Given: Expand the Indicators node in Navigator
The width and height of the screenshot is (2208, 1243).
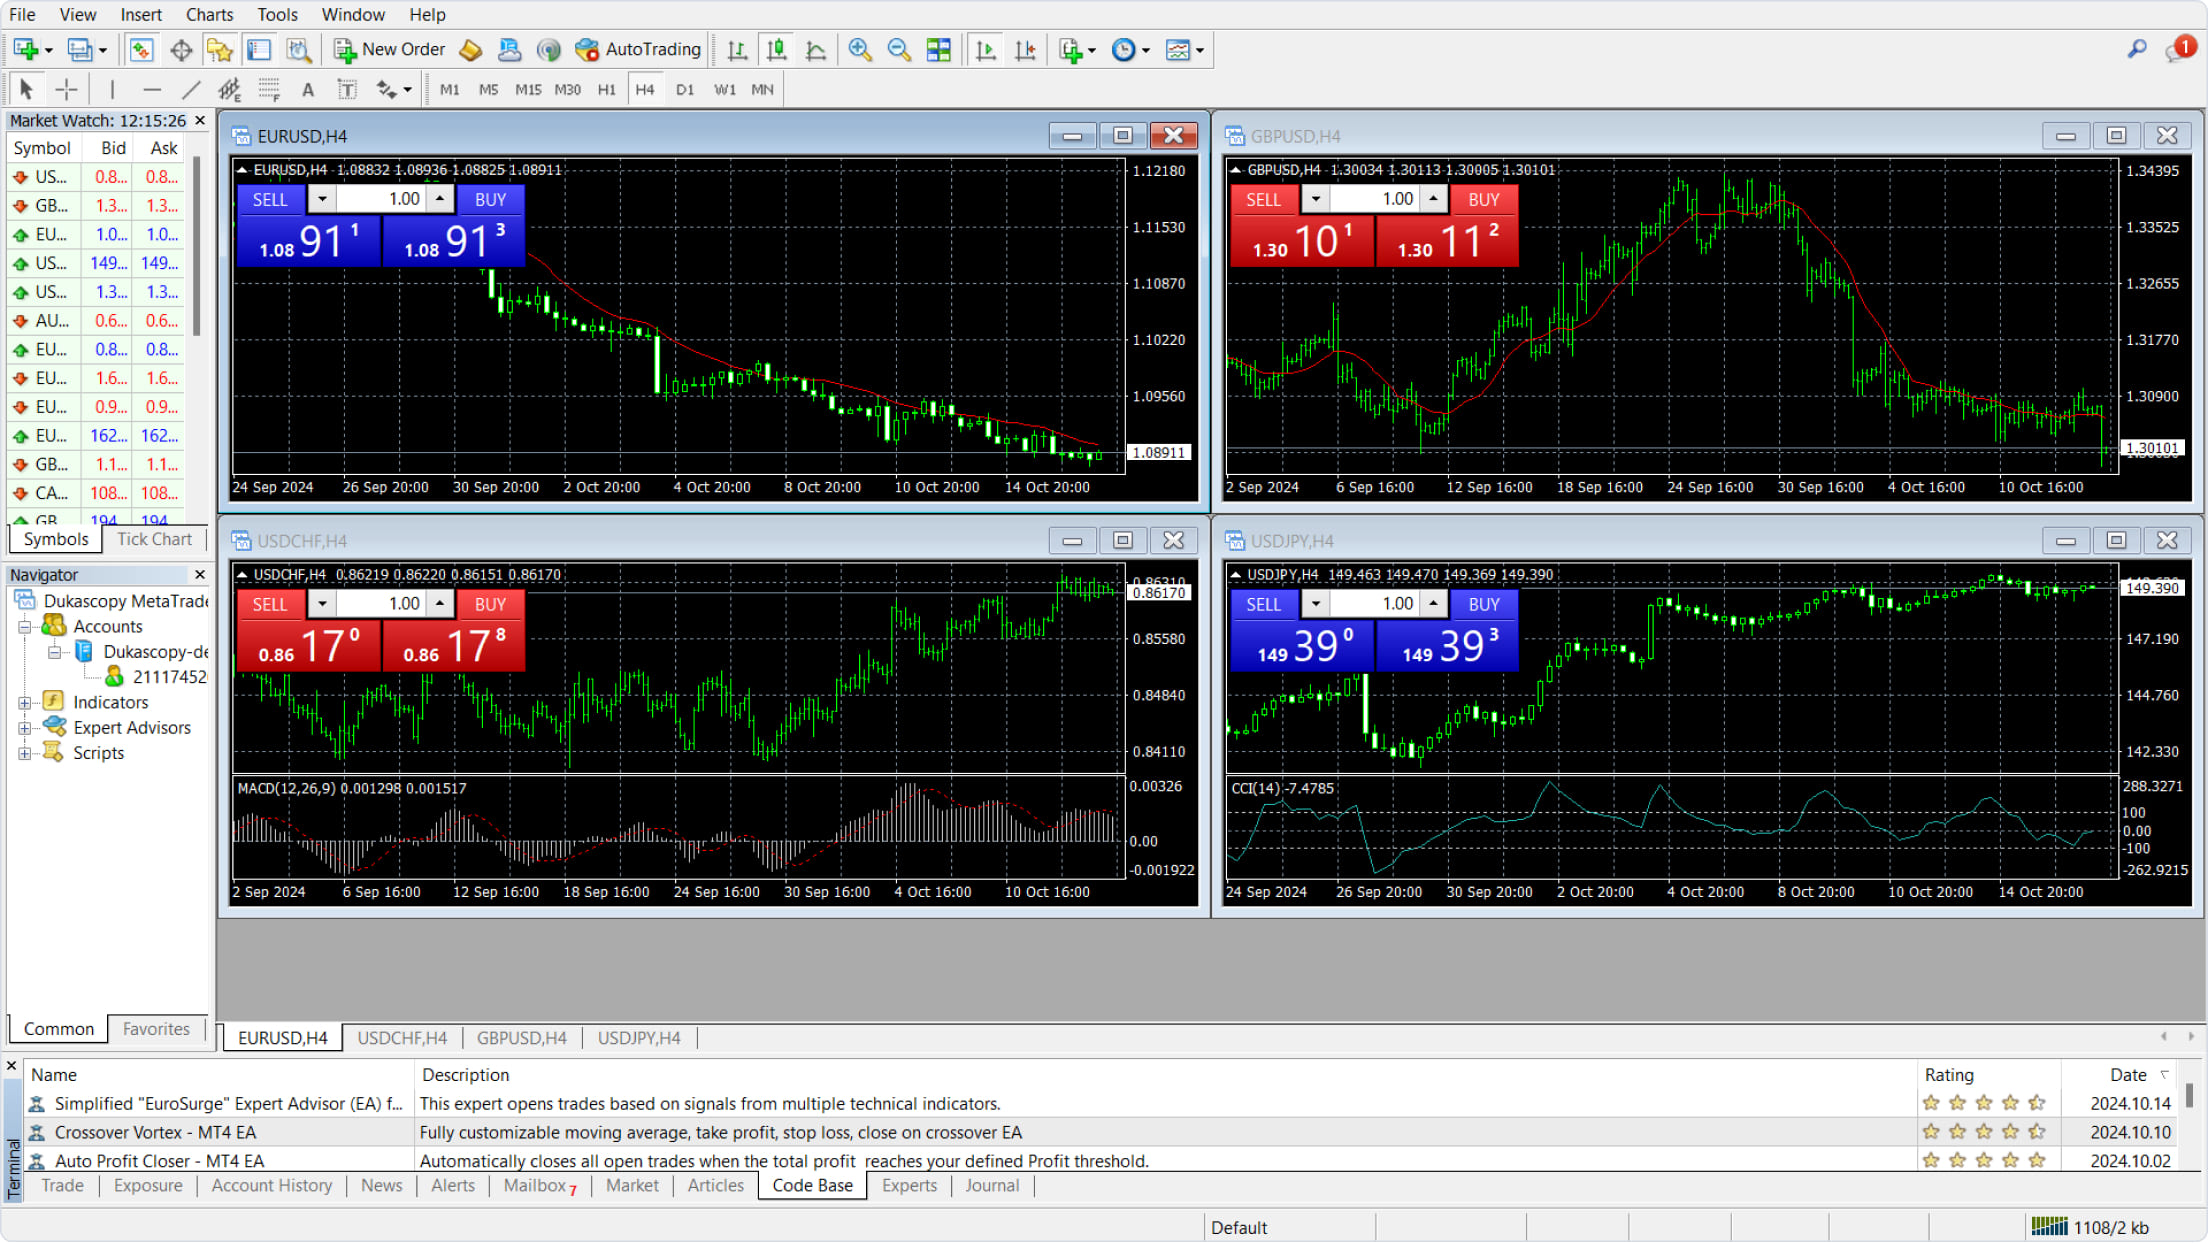Looking at the screenshot, I should coord(25,703).
